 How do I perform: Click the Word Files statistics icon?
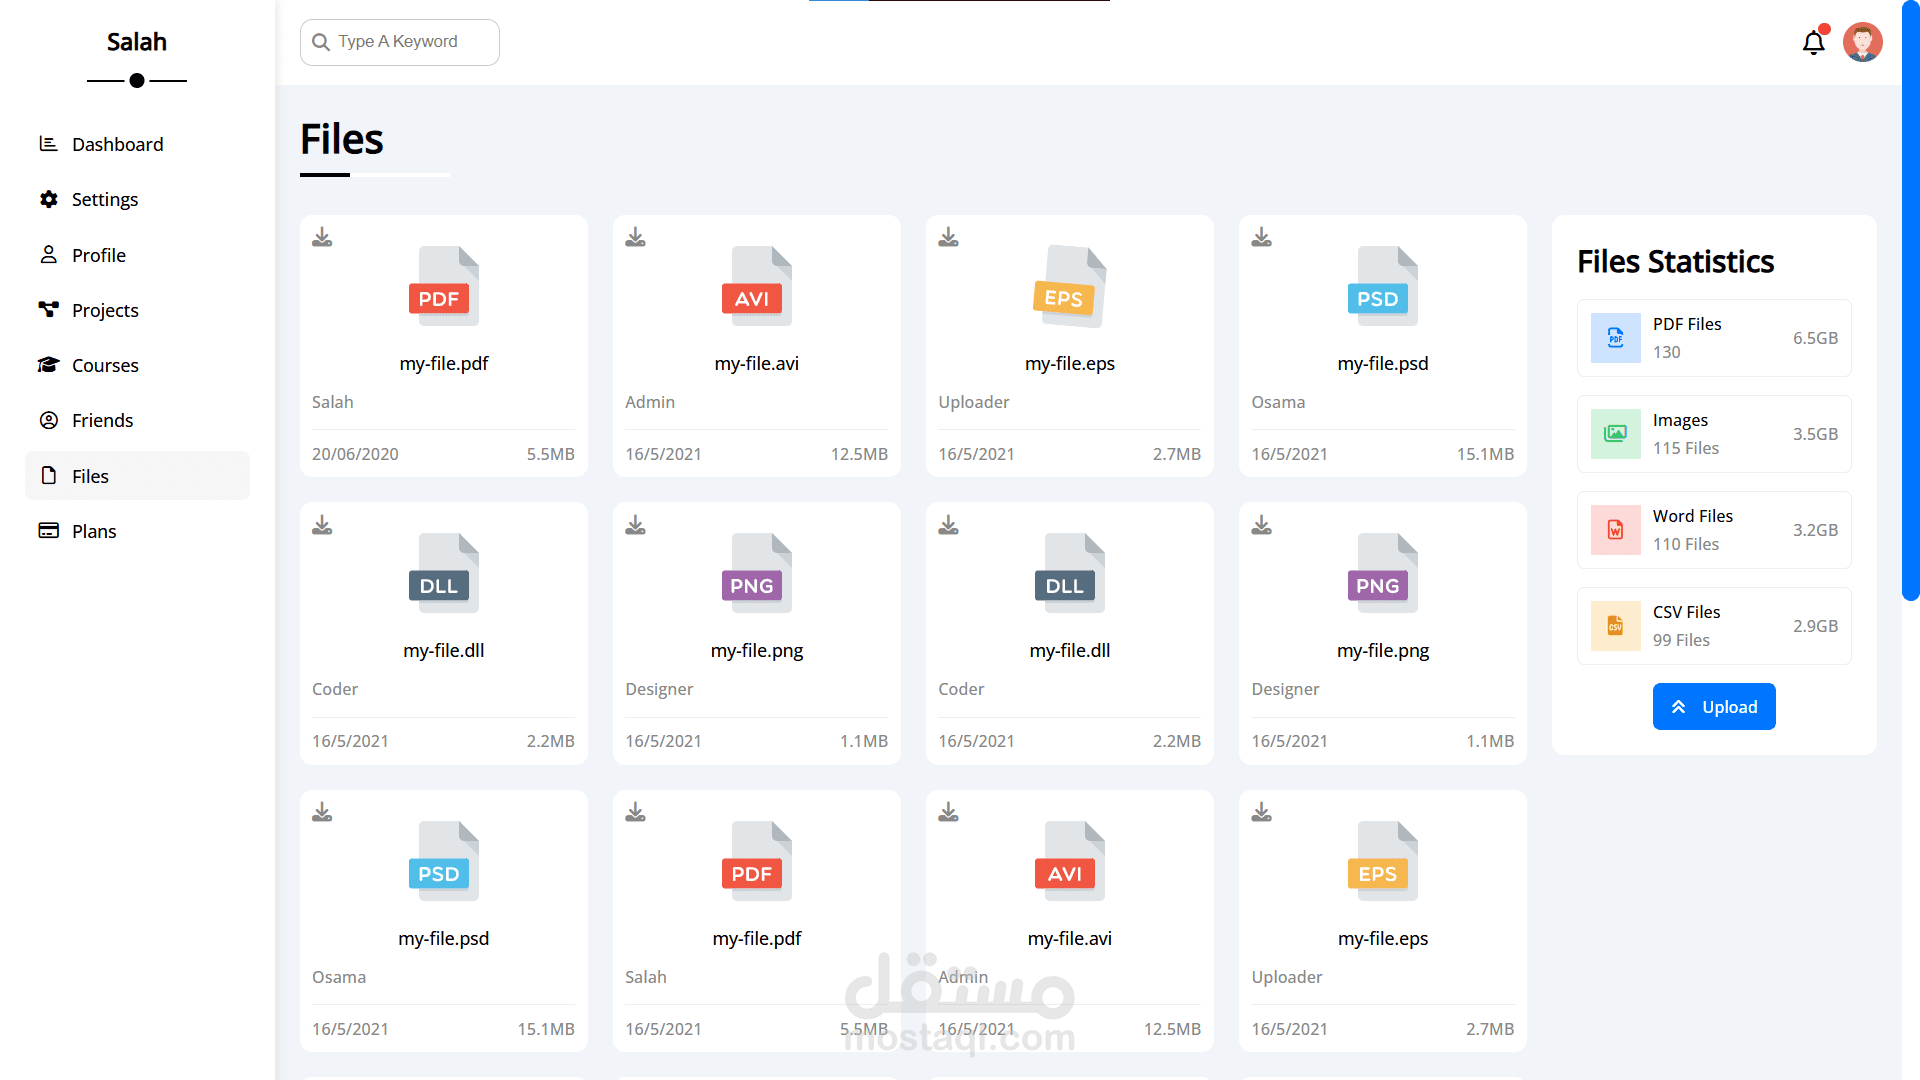(1615, 530)
